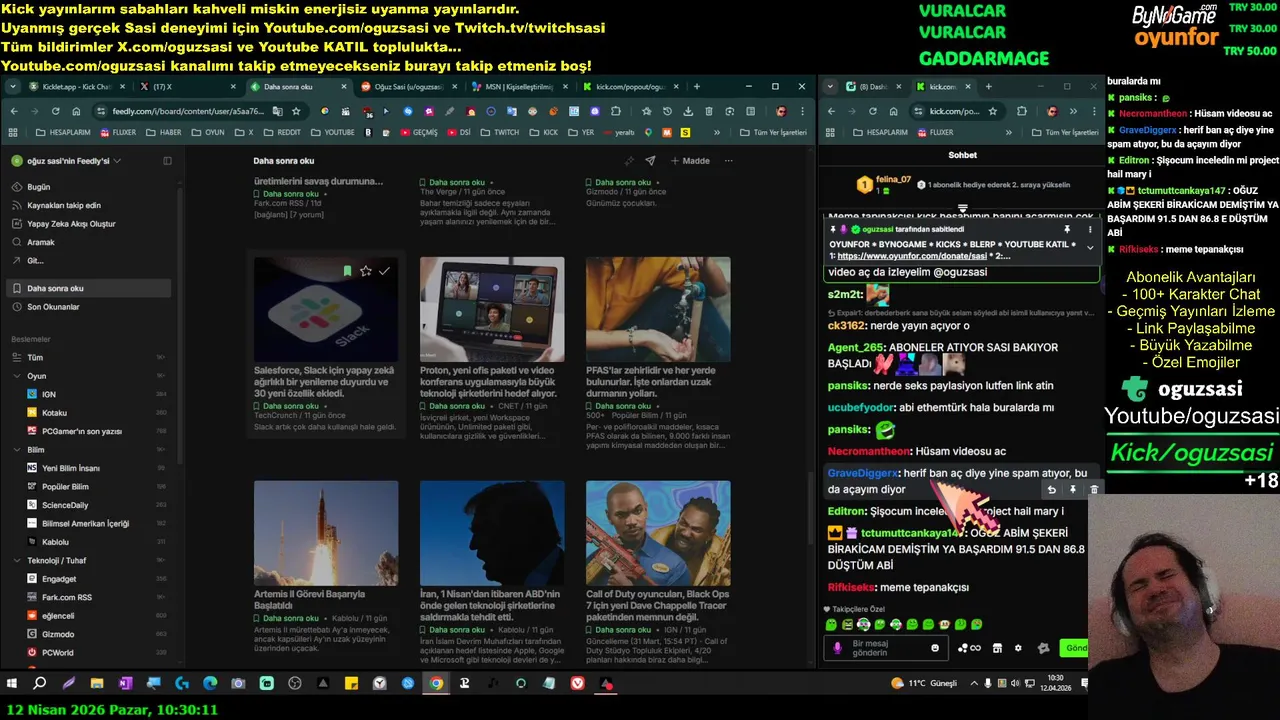Viewport: 1280px width, 720px height.
Task: Open the oyunfor.com donate link
Action: 912,256
